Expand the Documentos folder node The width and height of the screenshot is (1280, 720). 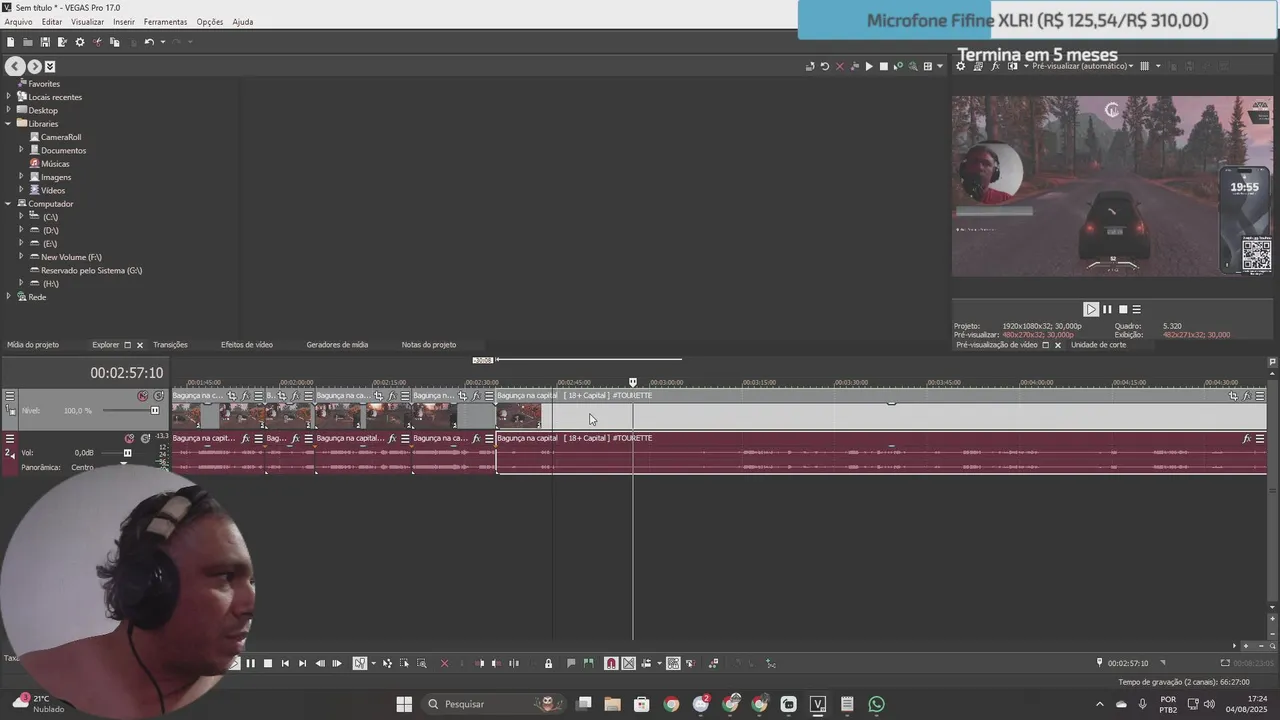pyautogui.click(x=21, y=150)
